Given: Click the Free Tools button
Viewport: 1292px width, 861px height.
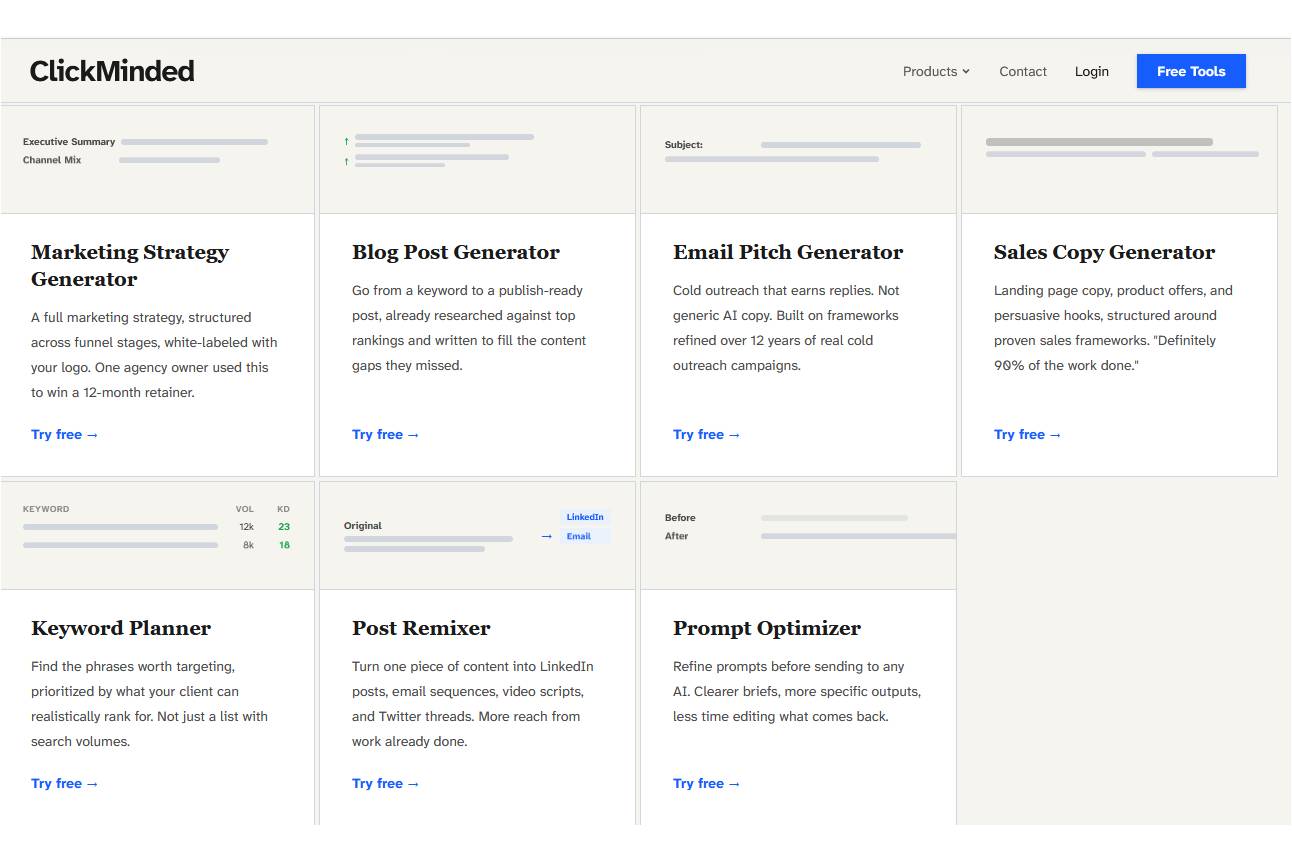Looking at the screenshot, I should click(1190, 70).
